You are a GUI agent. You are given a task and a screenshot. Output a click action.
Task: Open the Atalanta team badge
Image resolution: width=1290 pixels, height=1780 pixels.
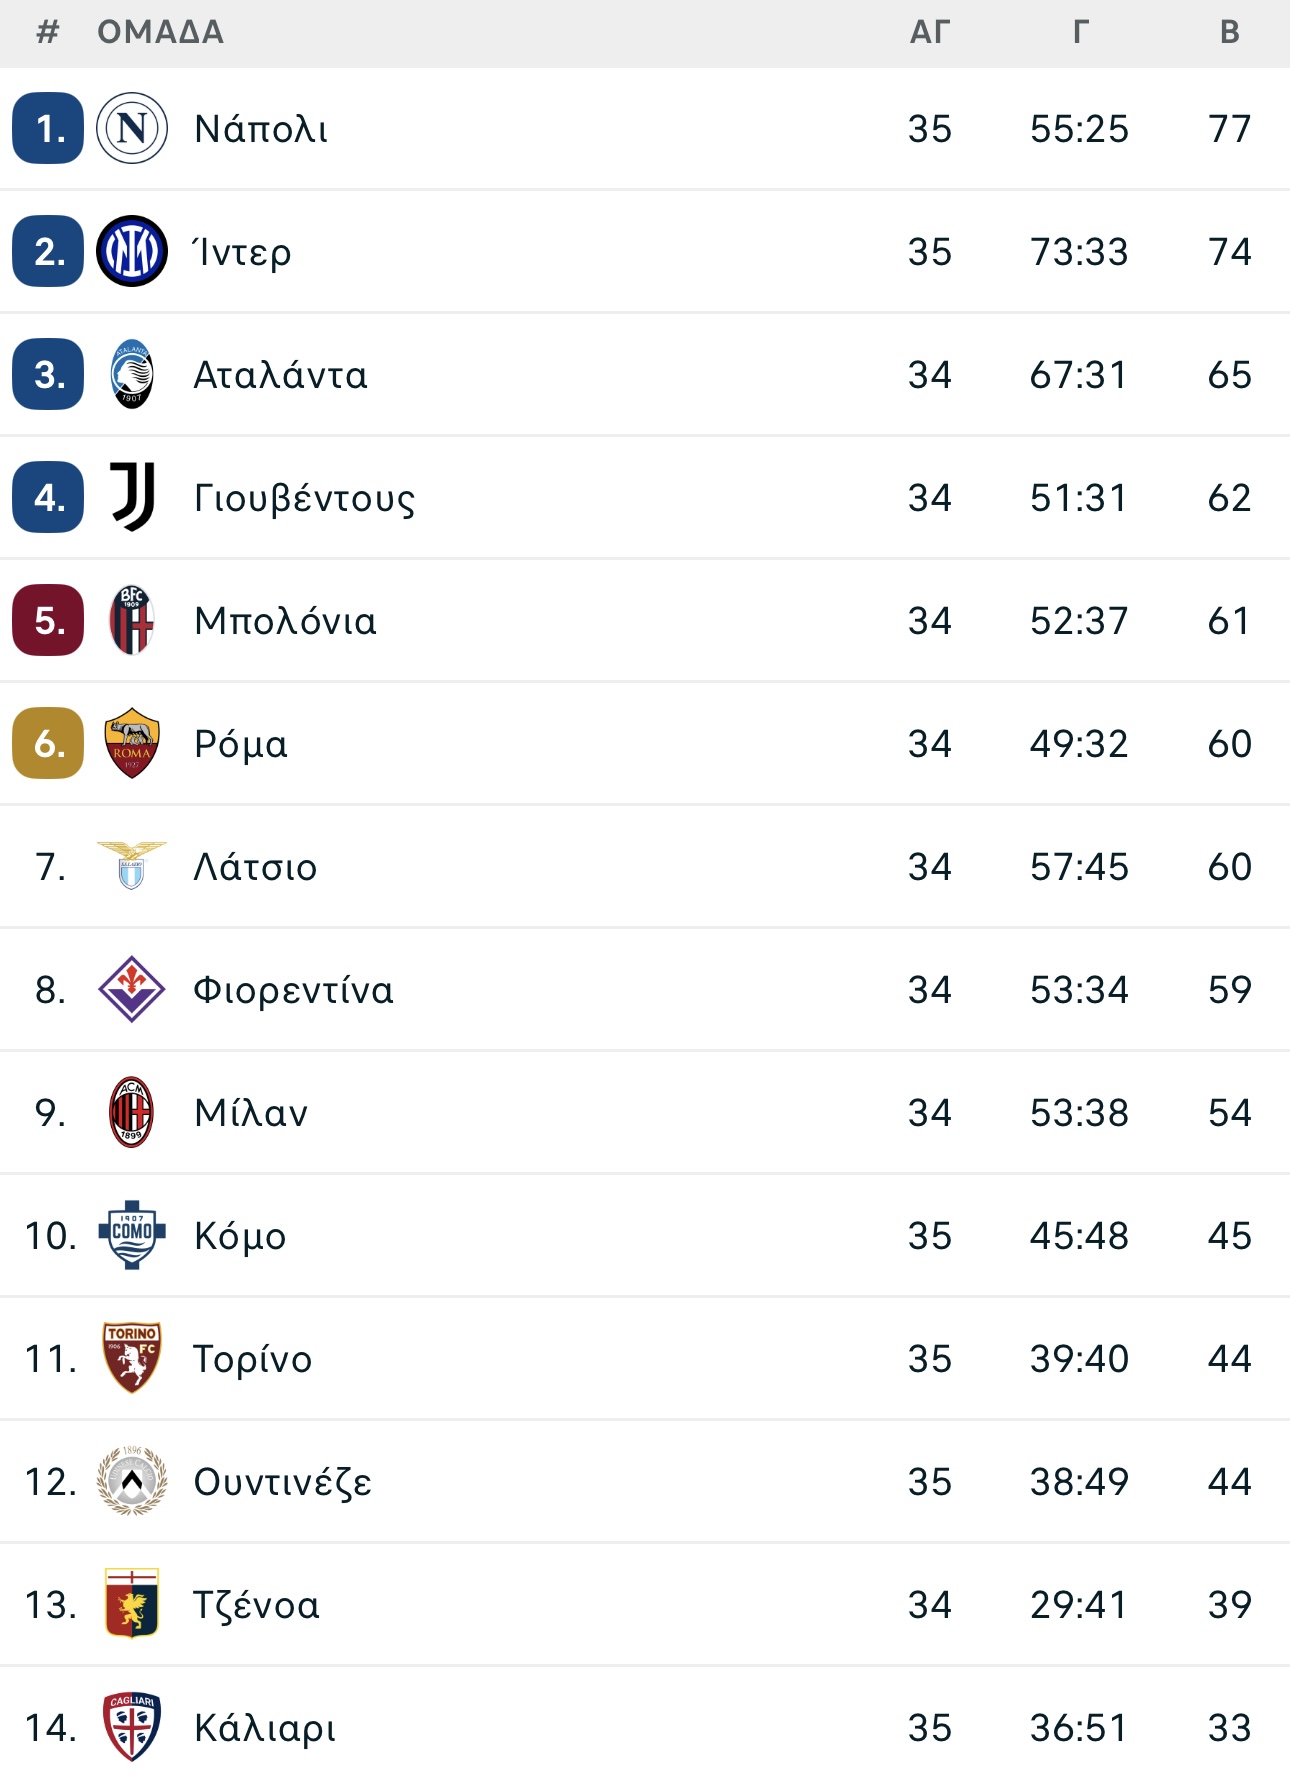click(x=132, y=374)
